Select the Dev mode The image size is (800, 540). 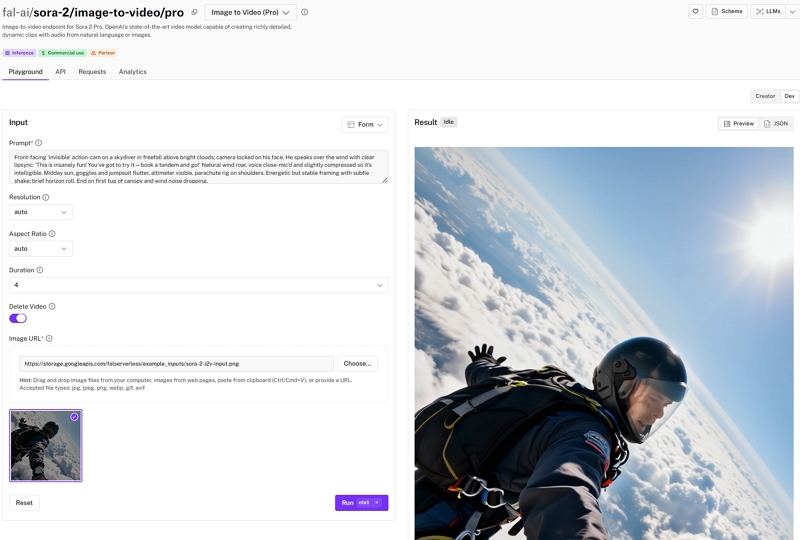tap(789, 96)
